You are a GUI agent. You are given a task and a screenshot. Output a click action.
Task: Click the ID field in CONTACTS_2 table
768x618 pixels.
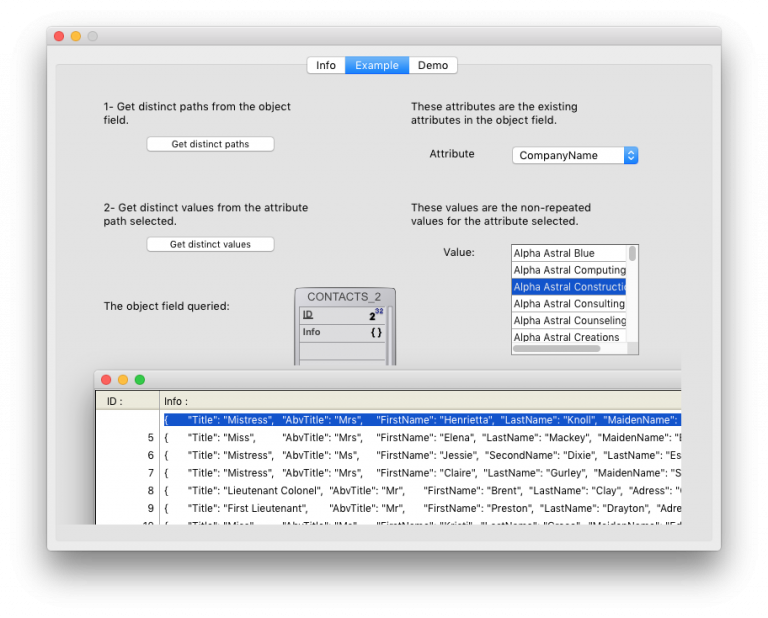341,315
